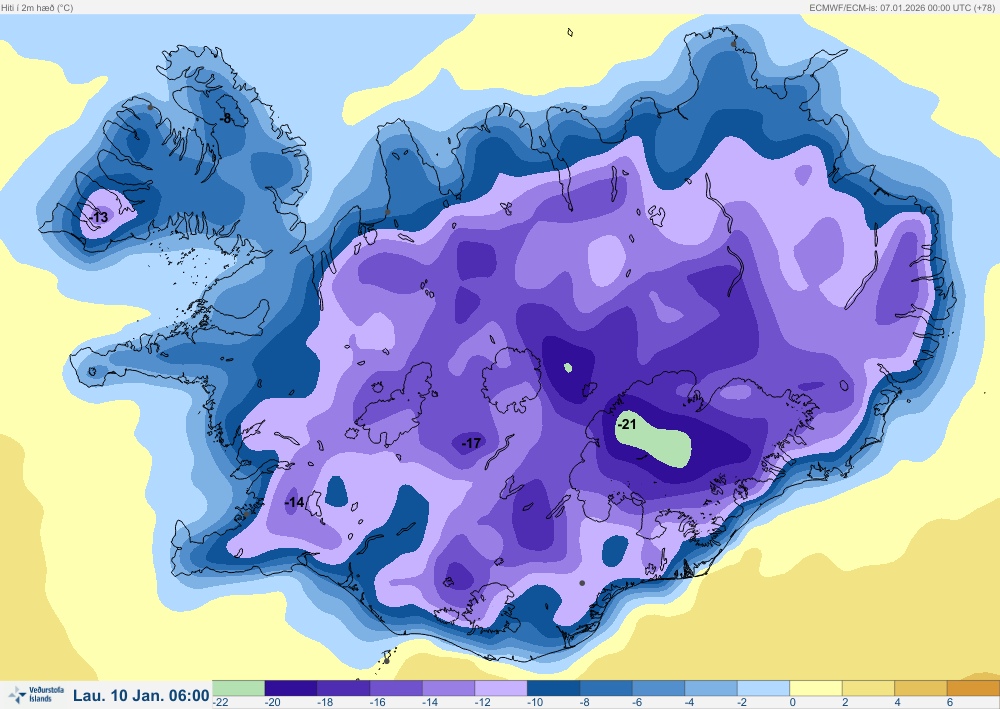Viewport: 1000px width, 709px height.
Task: Click the -13 label on the western peninsula
Action: pos(99,217)
